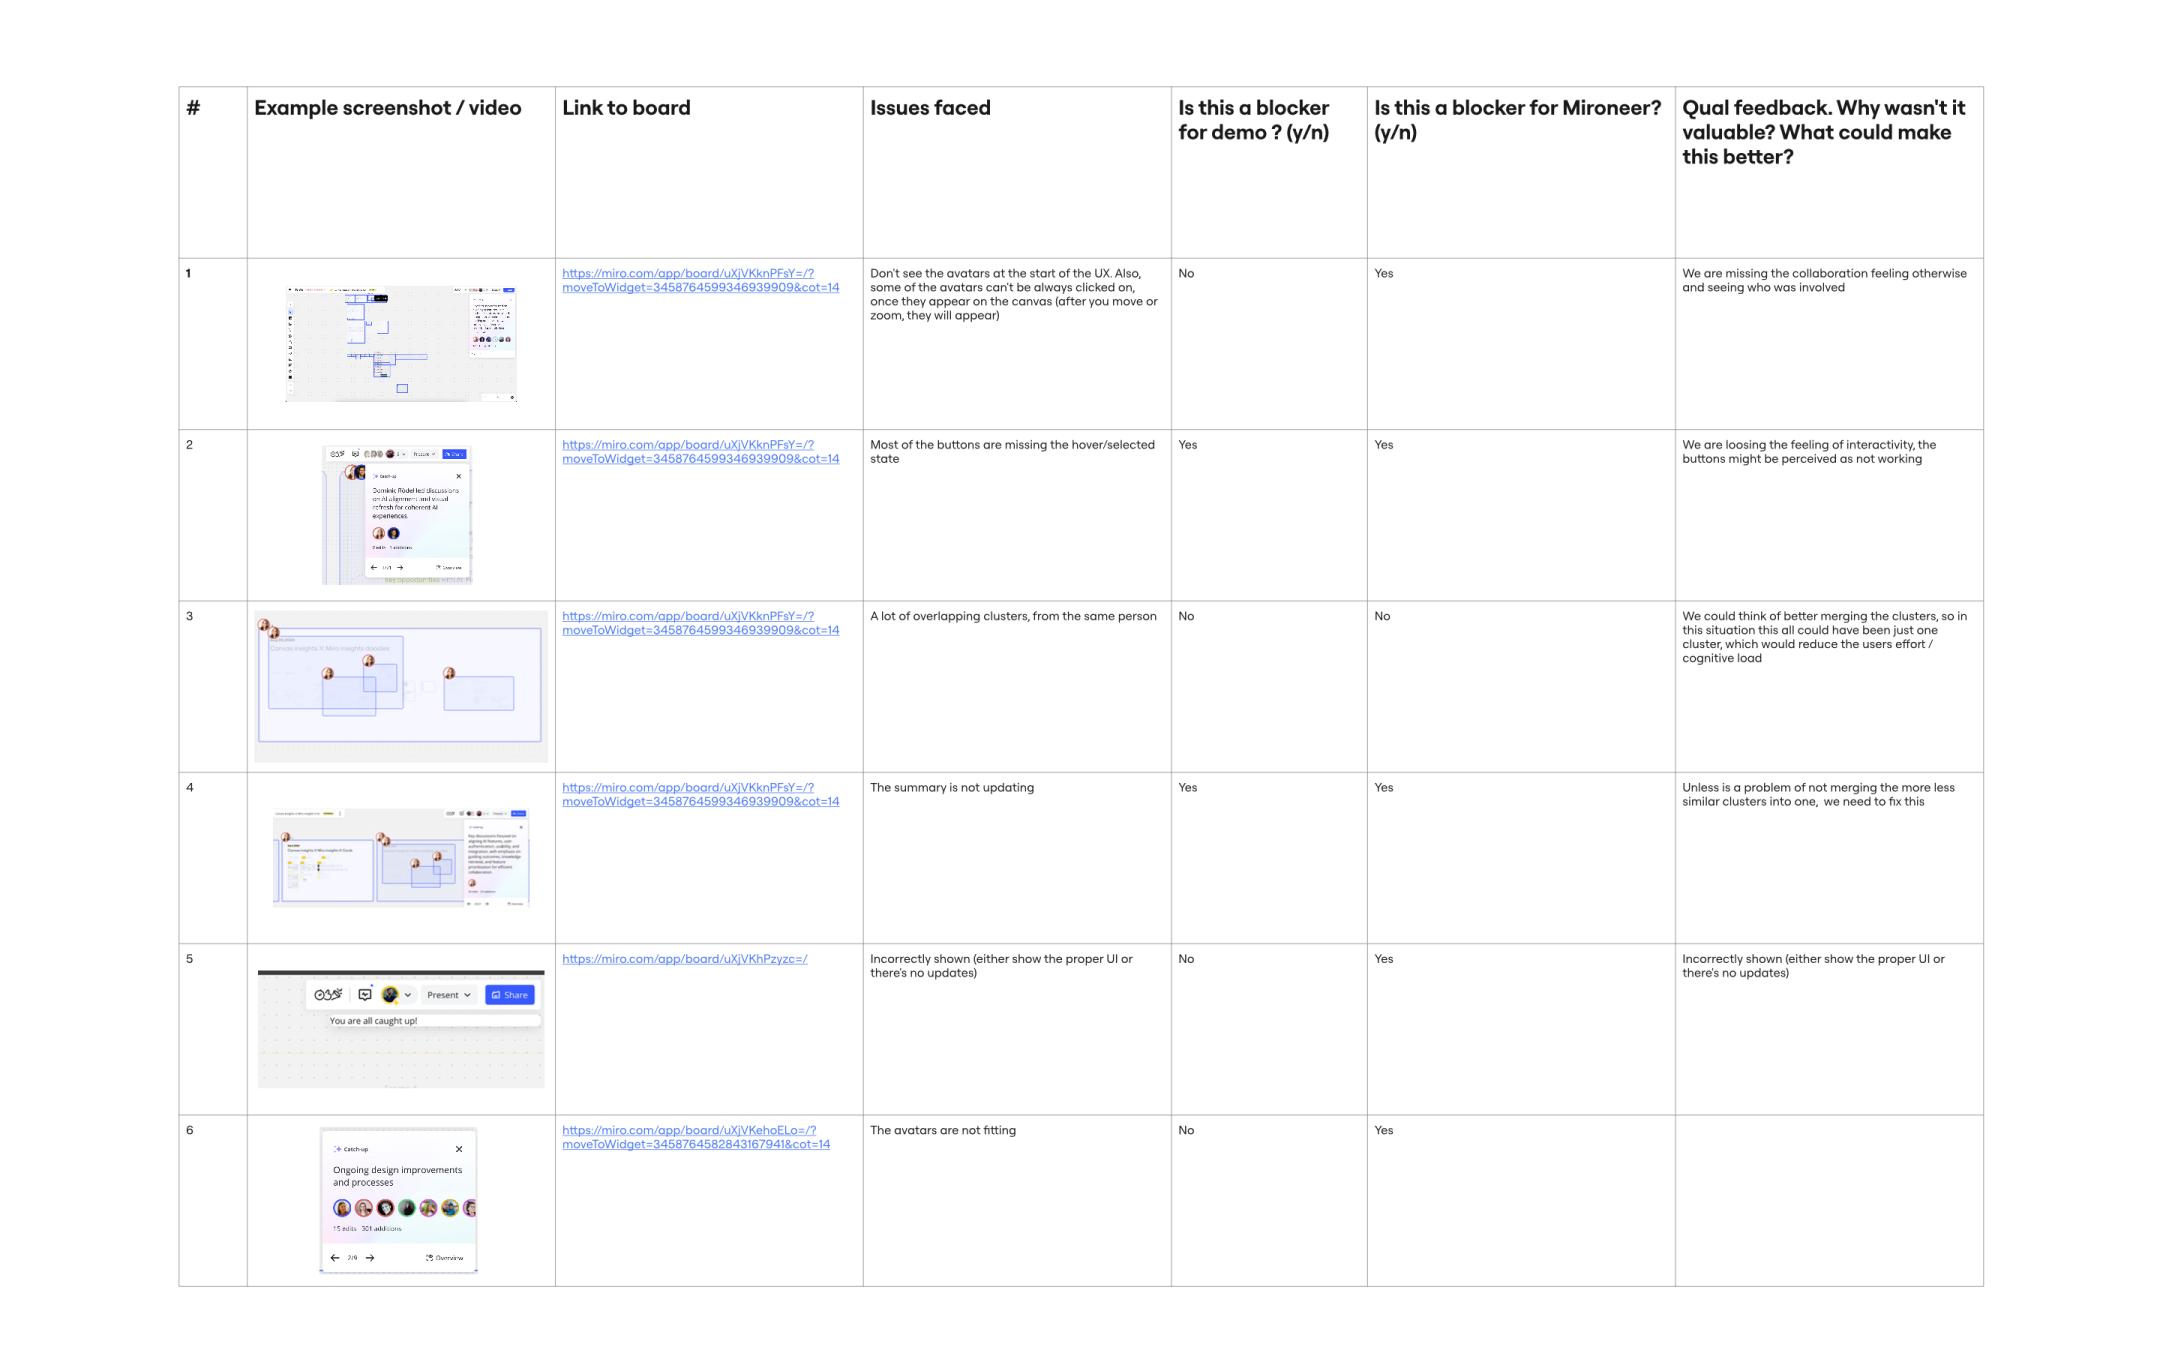Viewport: 2160px width, 1350px height.
Task: Click the green-ringed avatar in row 6 card
Action: [x=407, y=1208]
